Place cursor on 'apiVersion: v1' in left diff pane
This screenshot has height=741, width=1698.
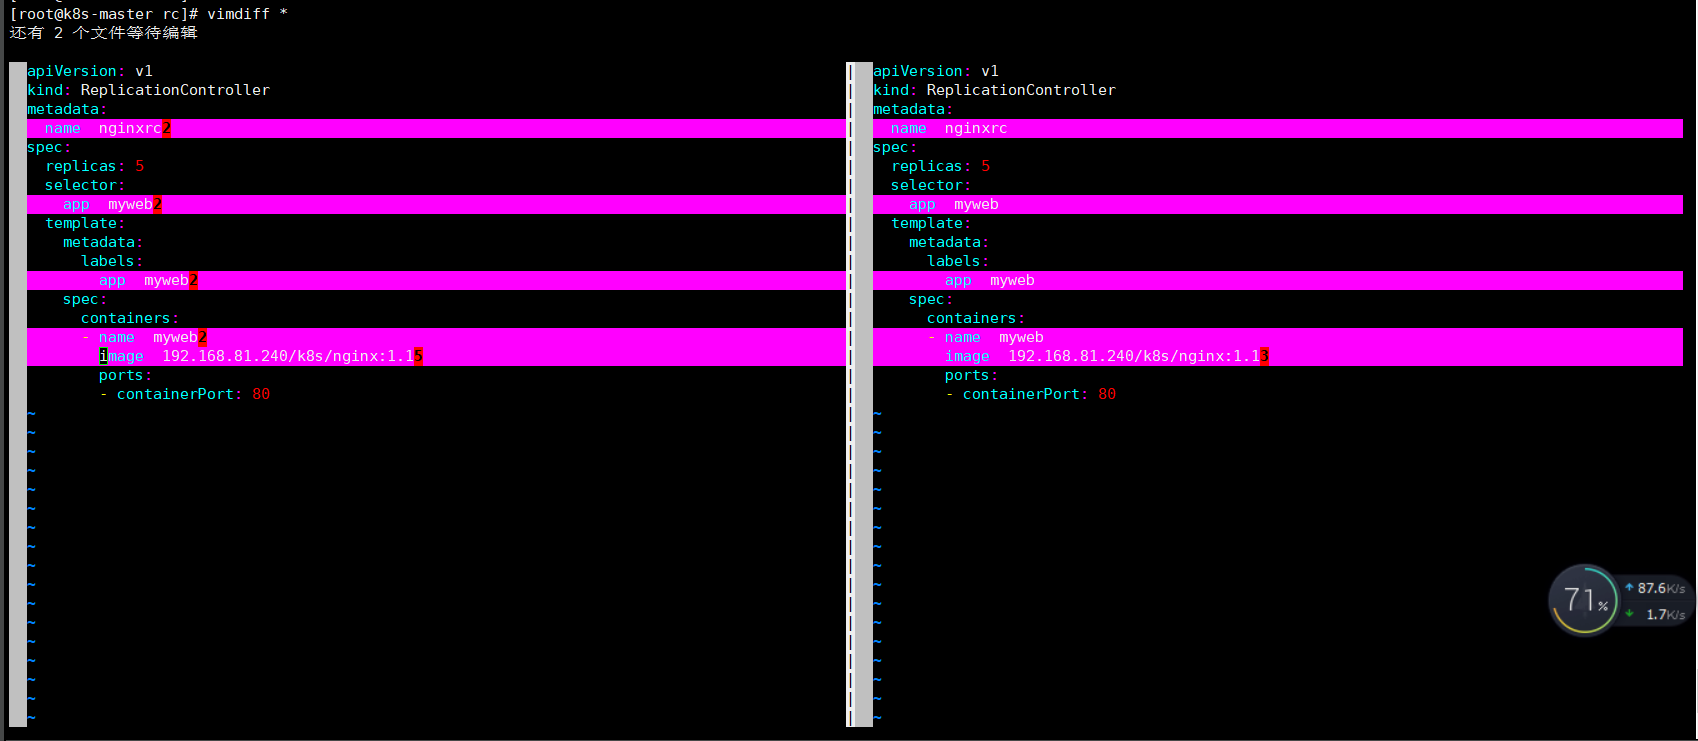click(x=90, y=71)
